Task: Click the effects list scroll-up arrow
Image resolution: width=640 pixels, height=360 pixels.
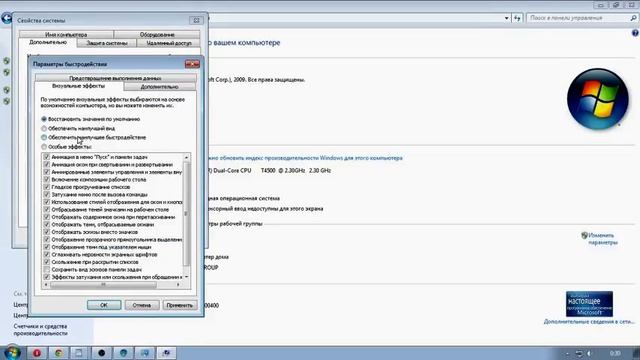Action: pos(187,157)
